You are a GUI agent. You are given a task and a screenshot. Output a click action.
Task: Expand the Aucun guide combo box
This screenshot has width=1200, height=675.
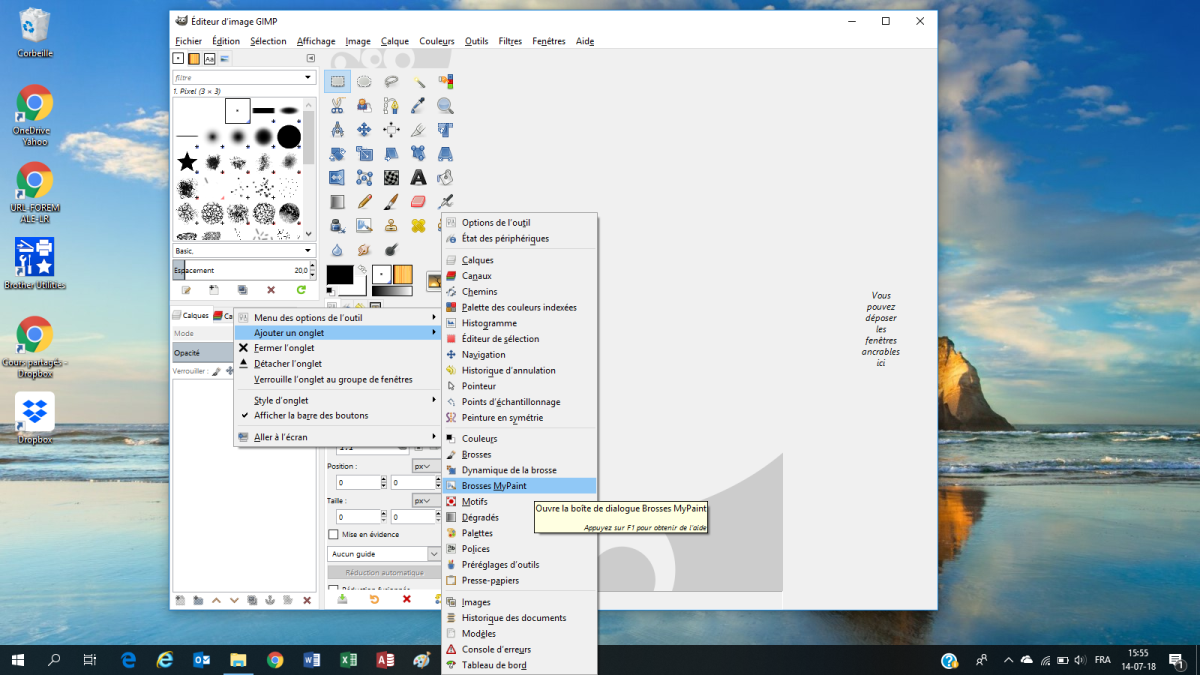pyautogui.click(x=385, y=553)
